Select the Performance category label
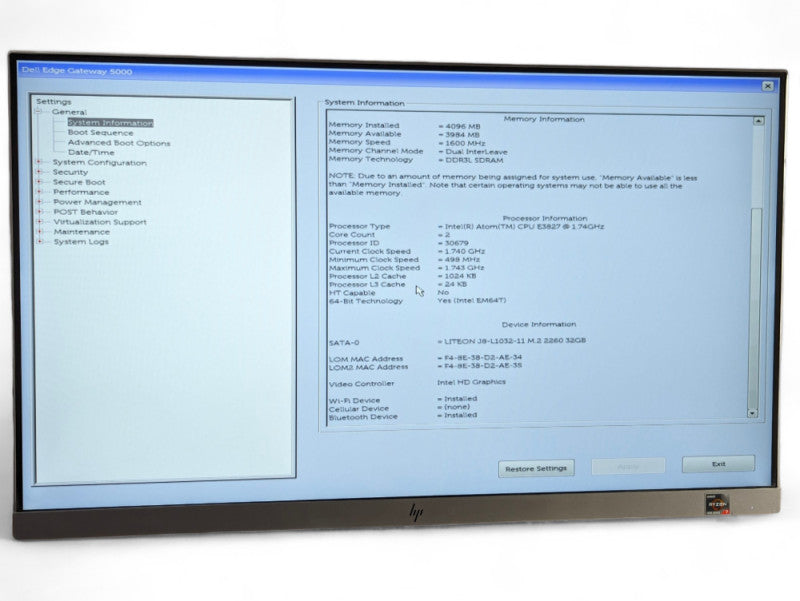Viewport: 800px width, 601px height. (81, 192)
